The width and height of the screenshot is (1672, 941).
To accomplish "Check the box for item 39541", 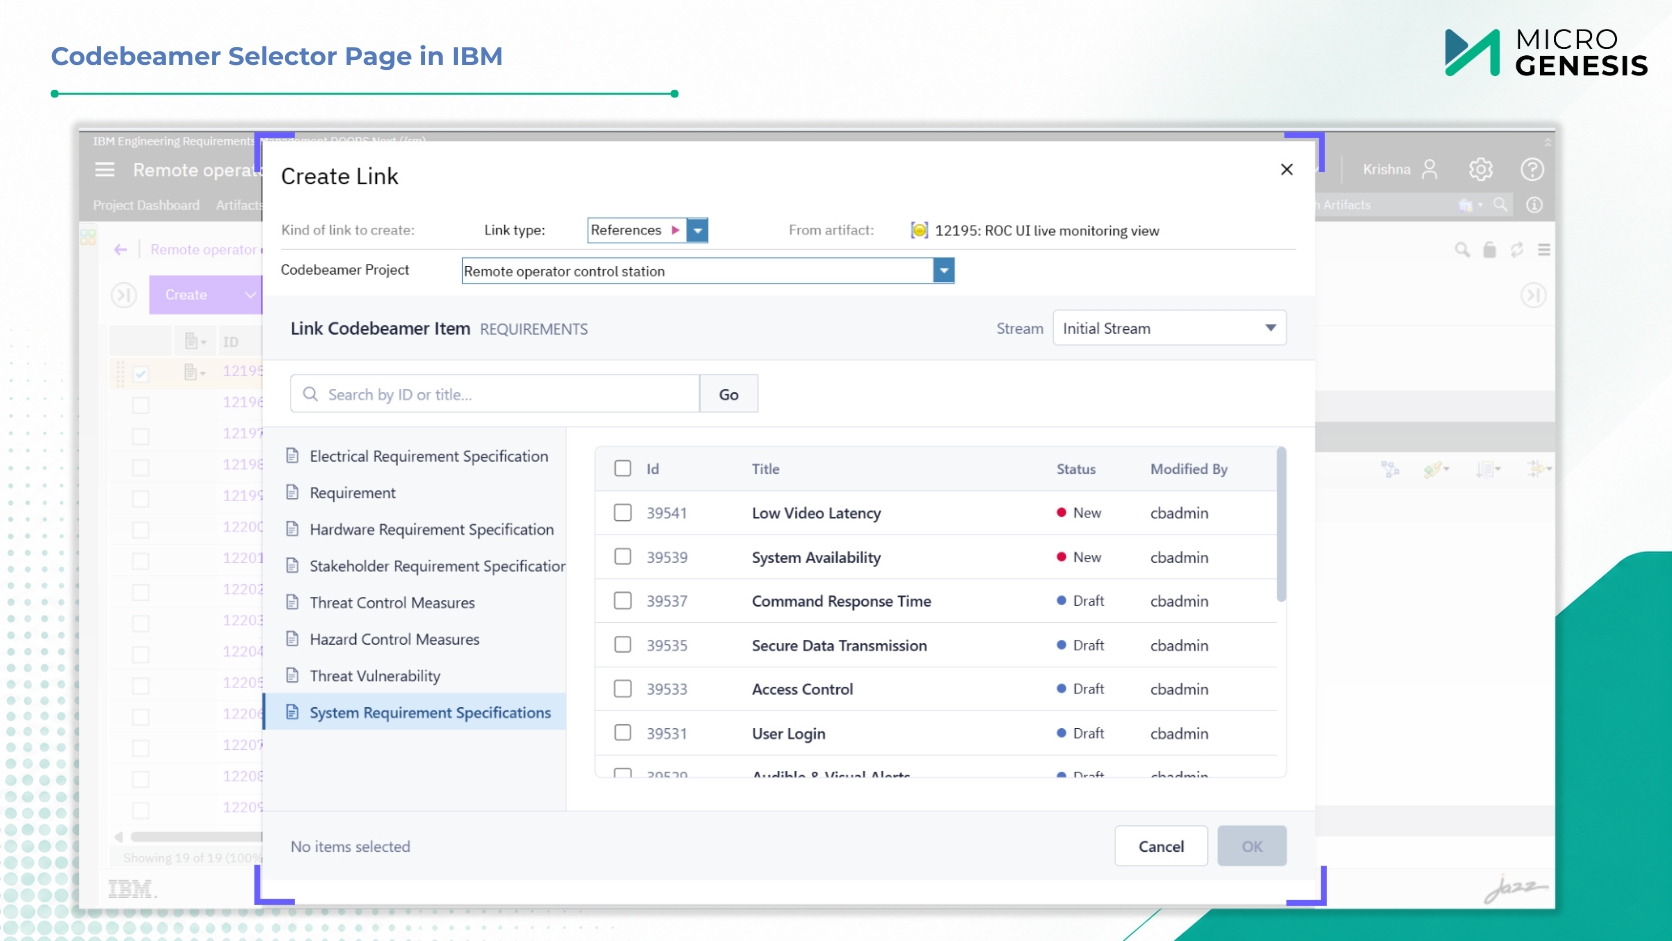I will (x=623, y=512).
